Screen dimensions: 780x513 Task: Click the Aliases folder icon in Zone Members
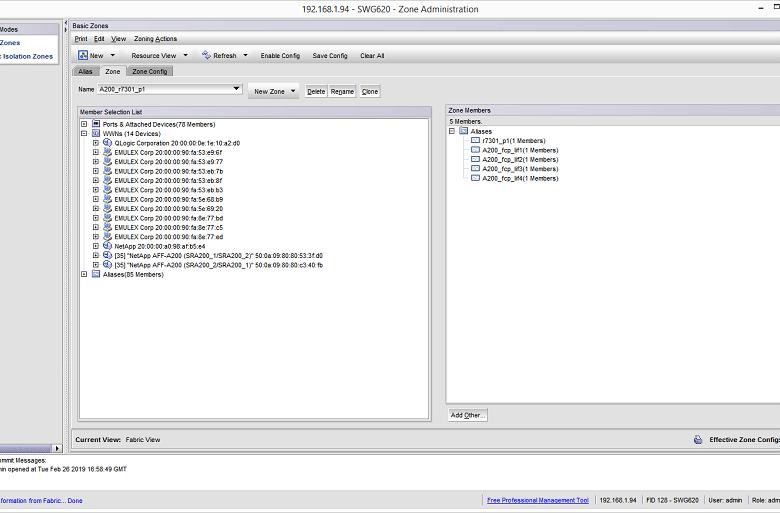pyautogui.click(x=464, y=131)
